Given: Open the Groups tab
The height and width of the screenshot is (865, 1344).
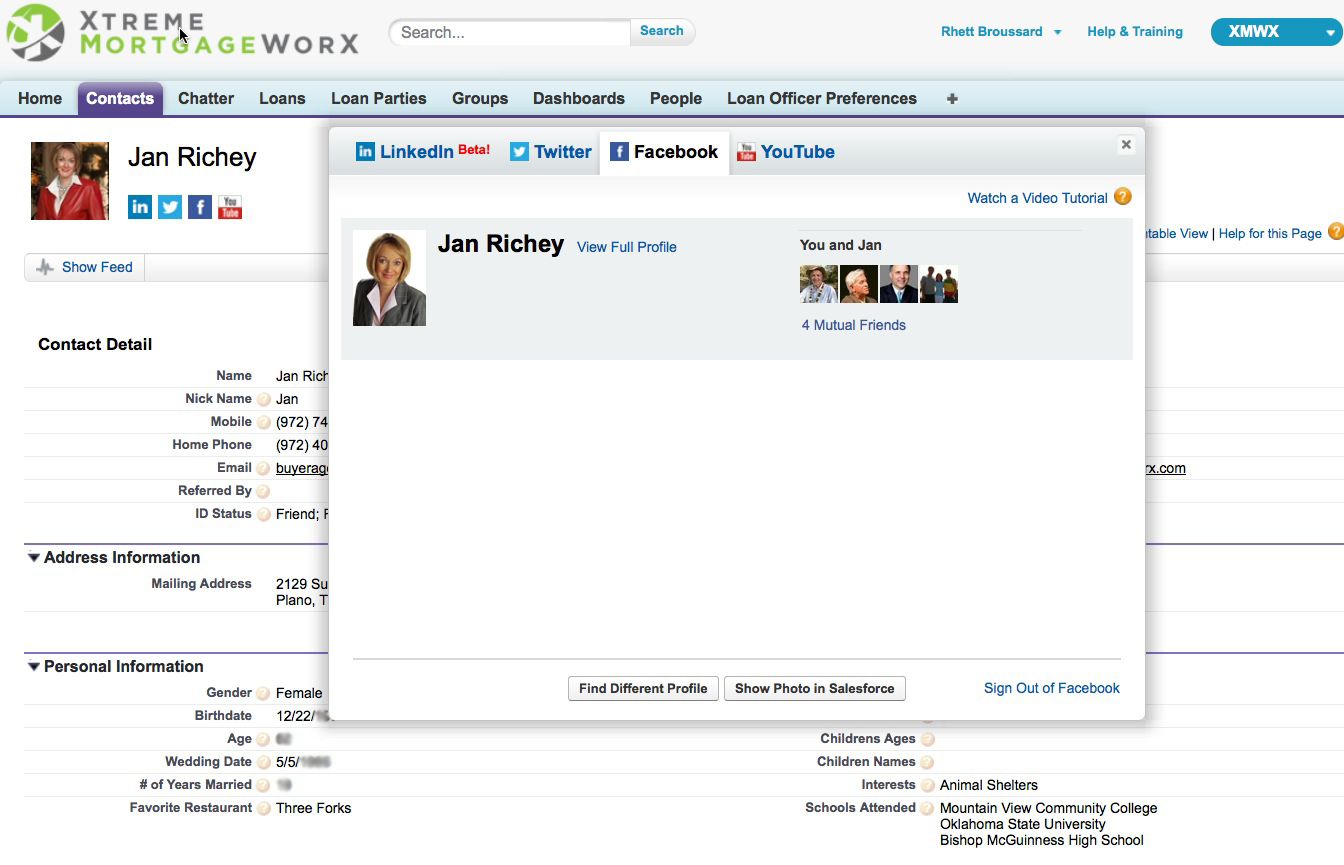Looking at the screenshot, I should (480, 98).
